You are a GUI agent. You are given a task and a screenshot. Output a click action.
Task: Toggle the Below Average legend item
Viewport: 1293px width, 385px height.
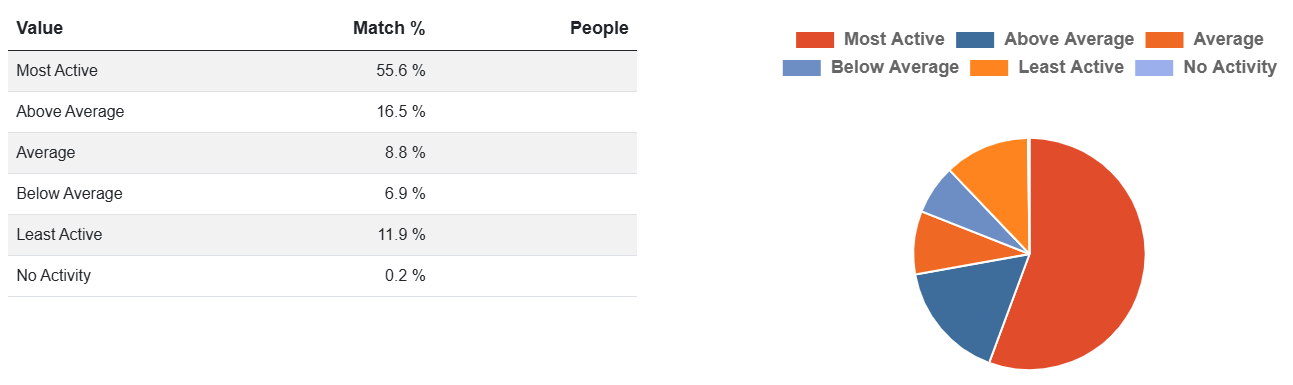pyautogui.click(x=870, y=68)
